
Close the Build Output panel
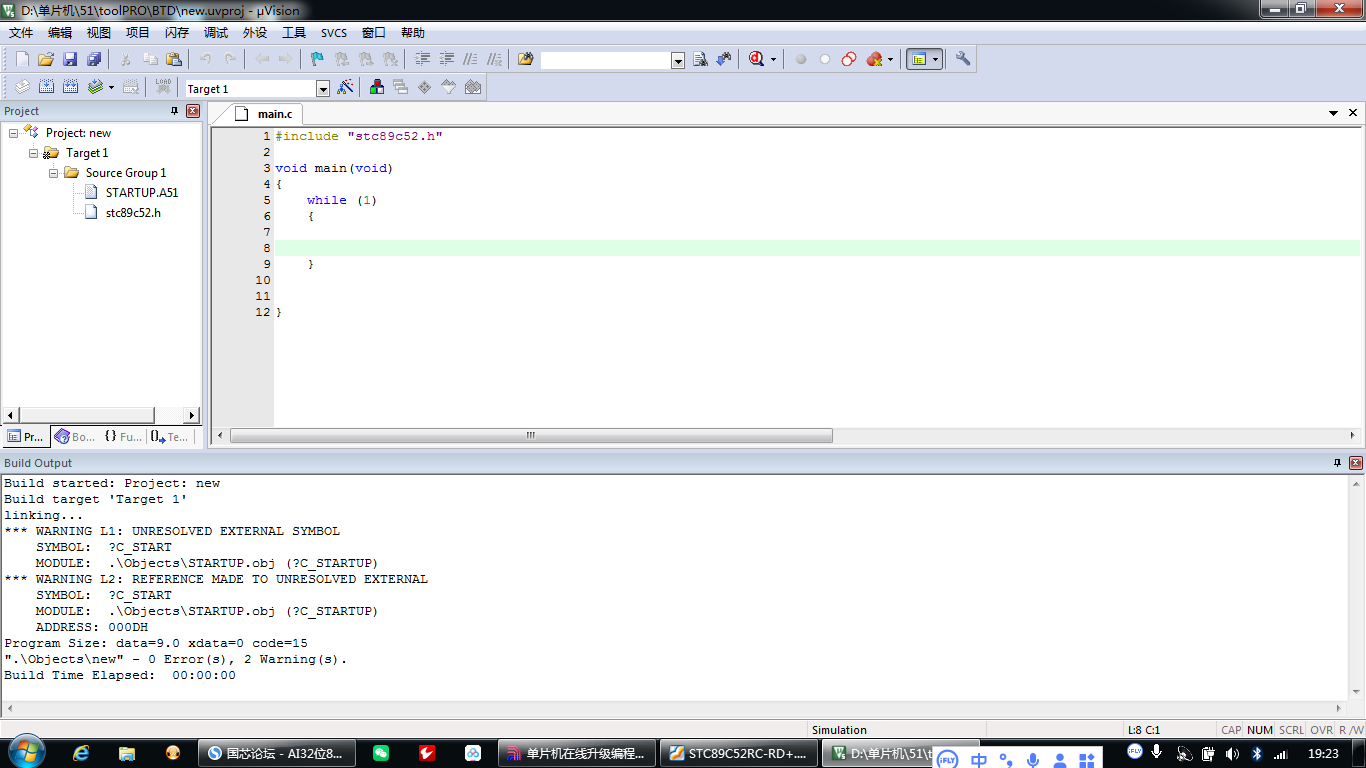click(1356, 463)
